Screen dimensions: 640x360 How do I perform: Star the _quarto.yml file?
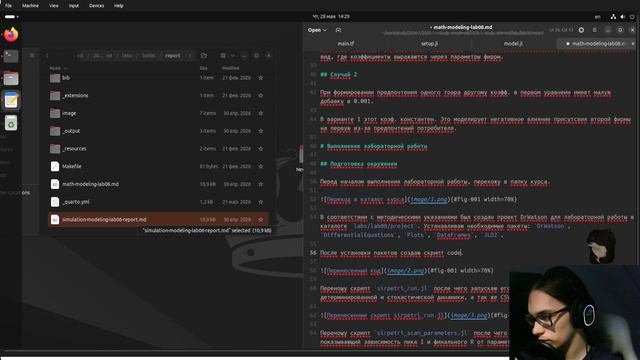click(x=261, y=202)
